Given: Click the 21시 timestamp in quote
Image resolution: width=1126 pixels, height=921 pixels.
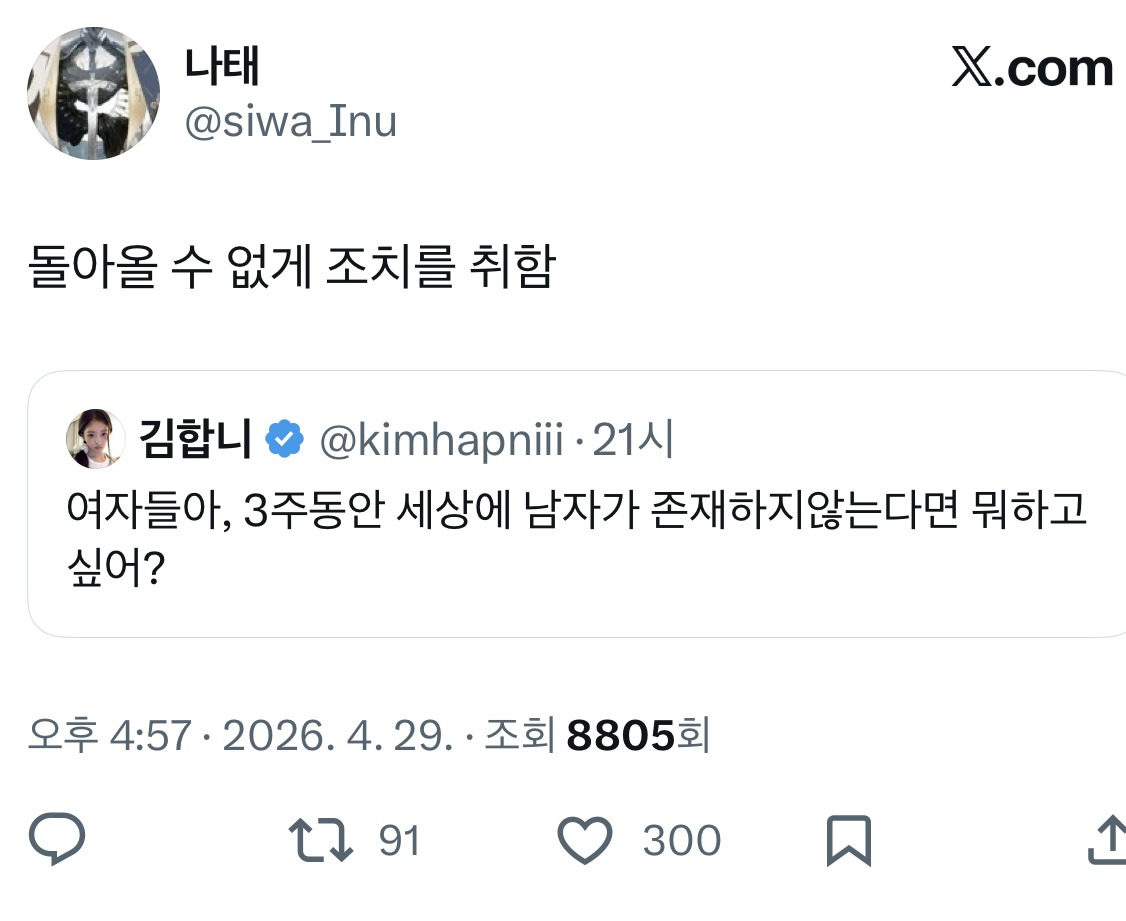Looking at the screenshot, I should click(x=633, y=439).
